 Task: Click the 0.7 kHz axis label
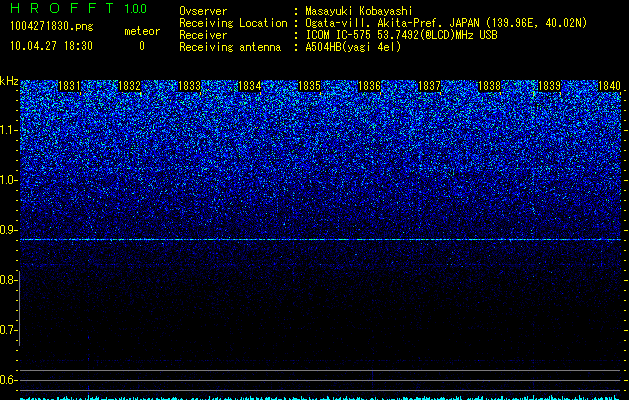8,330
